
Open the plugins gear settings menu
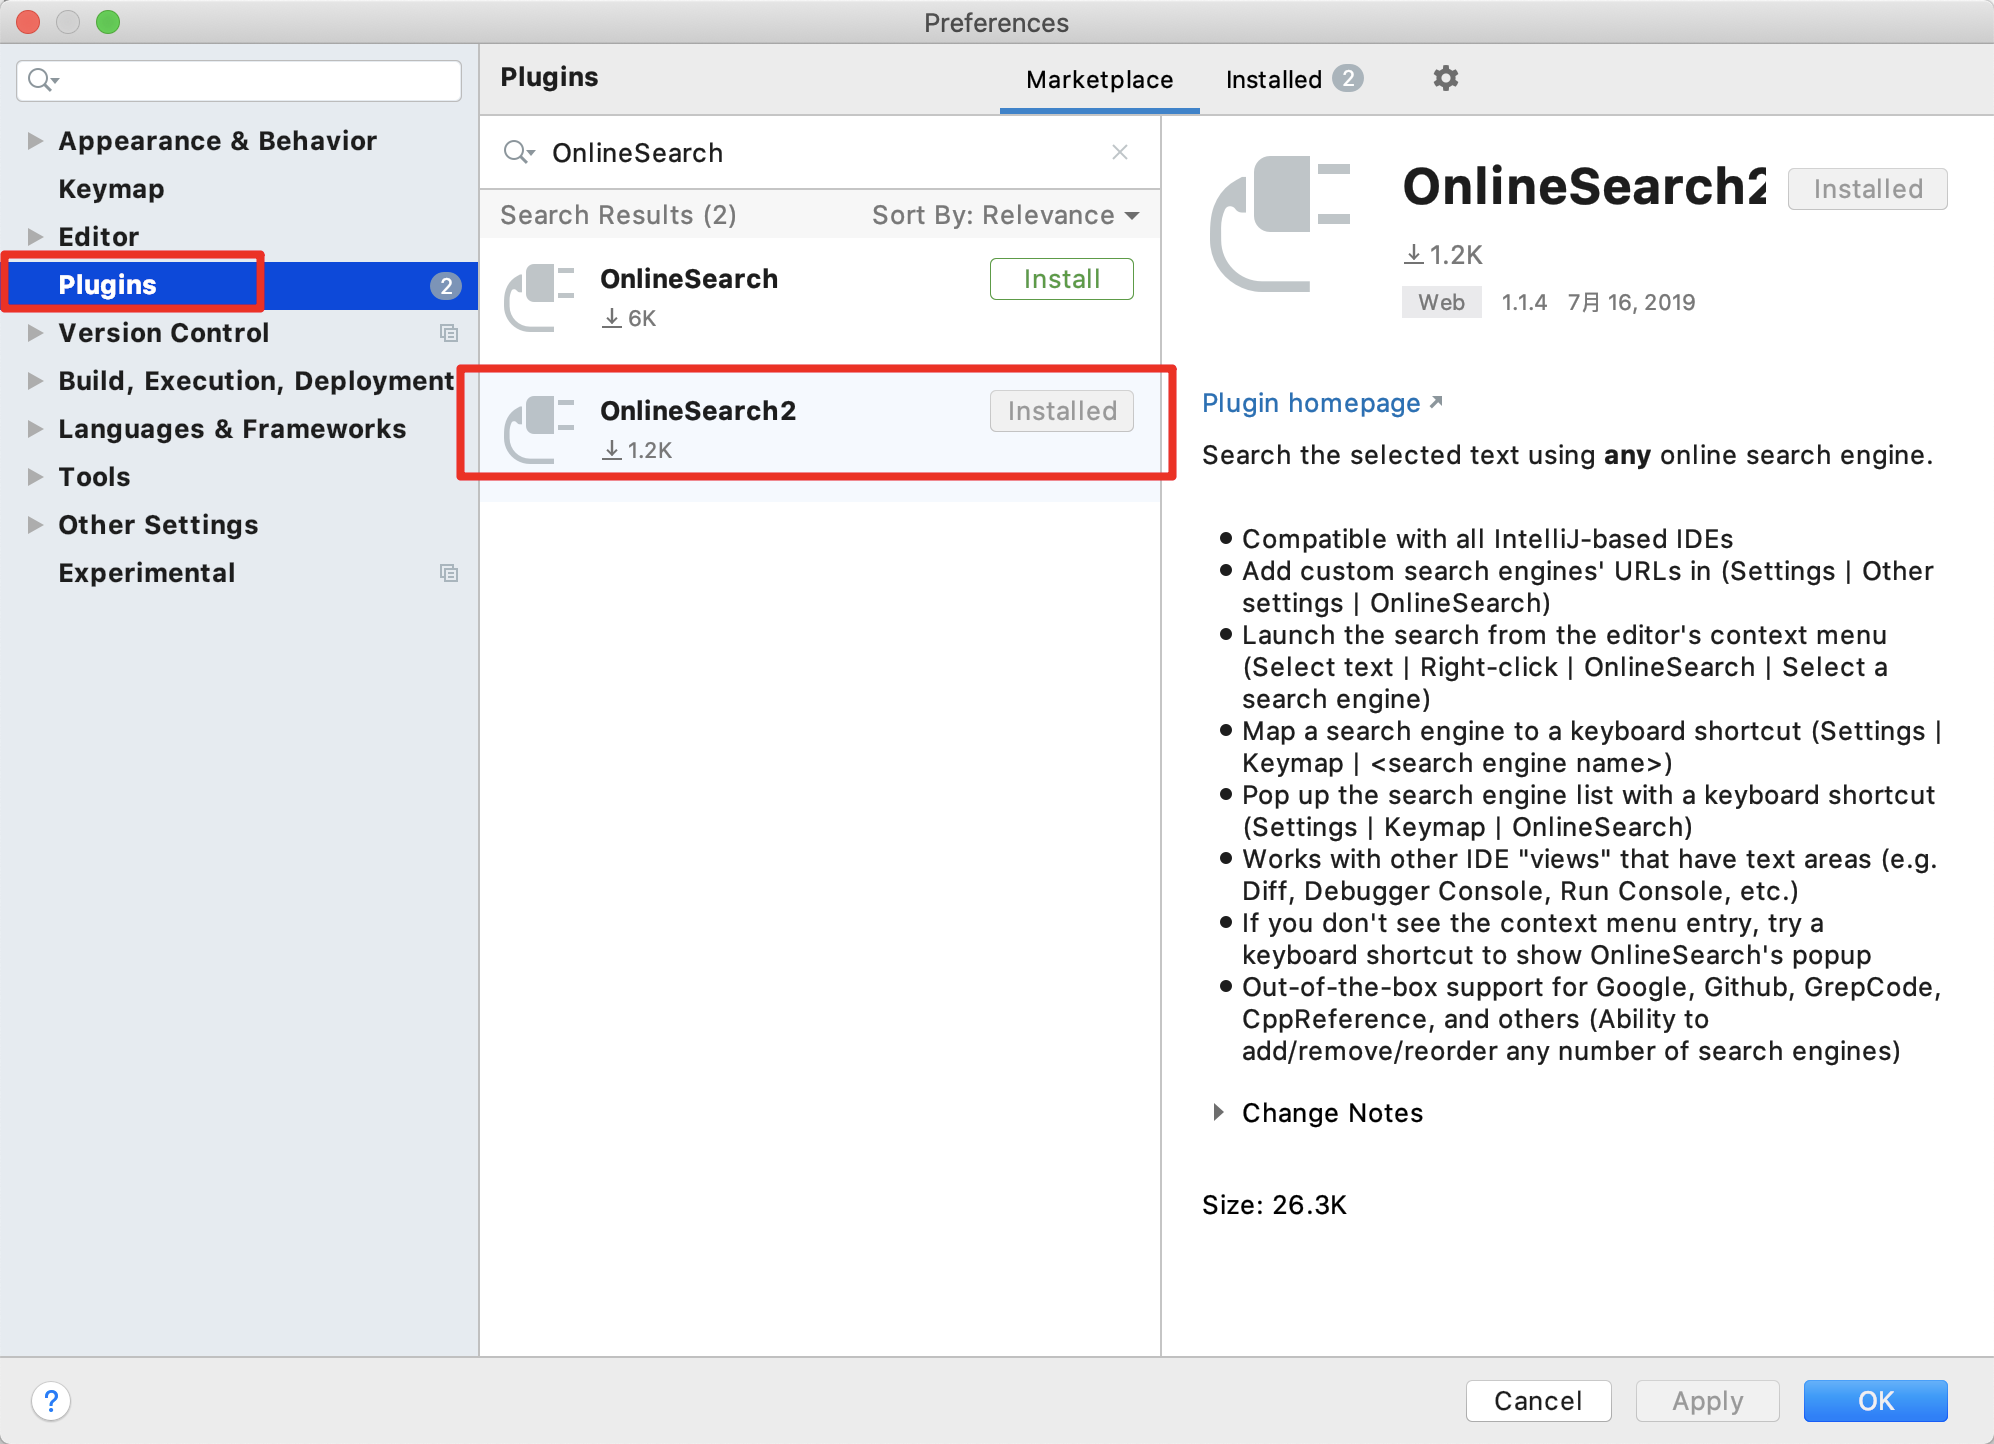(1445, 78)
